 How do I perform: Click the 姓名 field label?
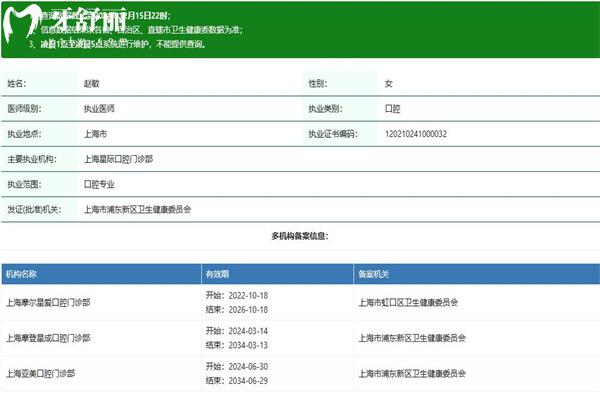click(16, 83)
